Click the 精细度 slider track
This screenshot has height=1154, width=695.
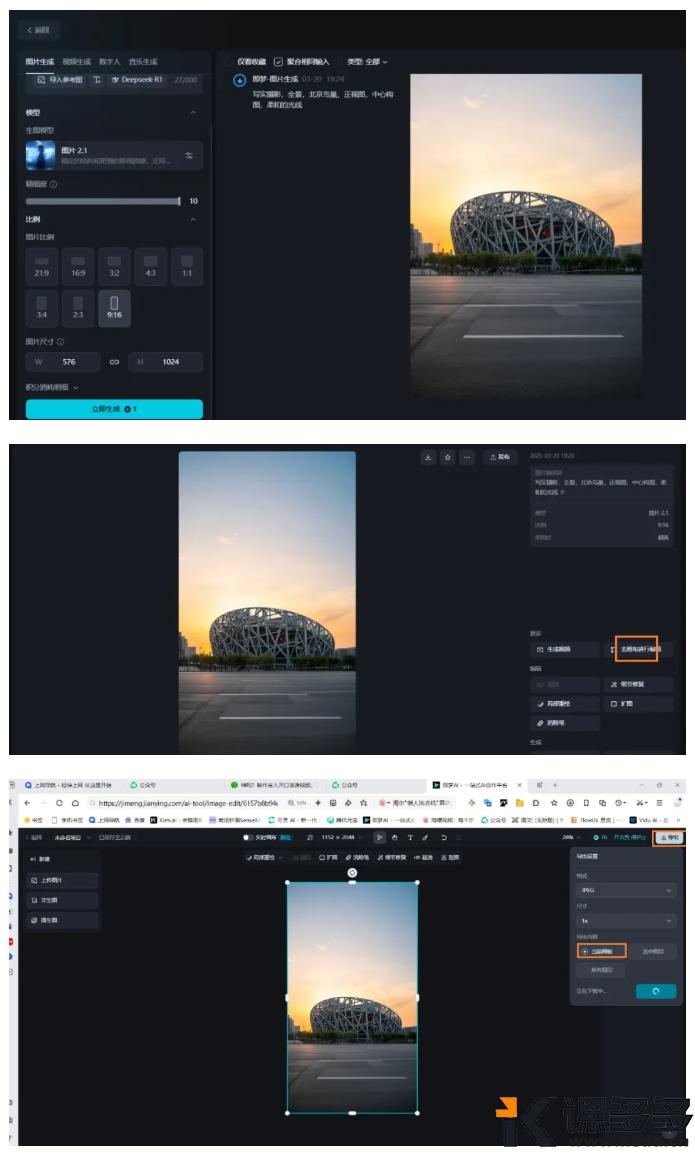(x=100, y=201)
